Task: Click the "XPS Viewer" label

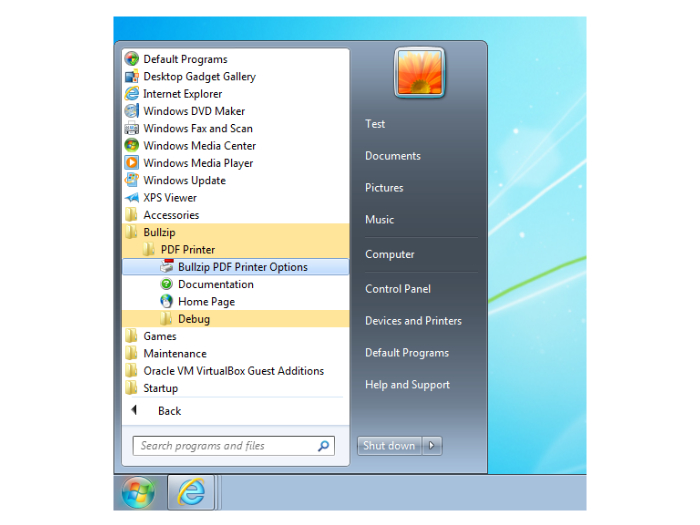Action: [170, 198]
